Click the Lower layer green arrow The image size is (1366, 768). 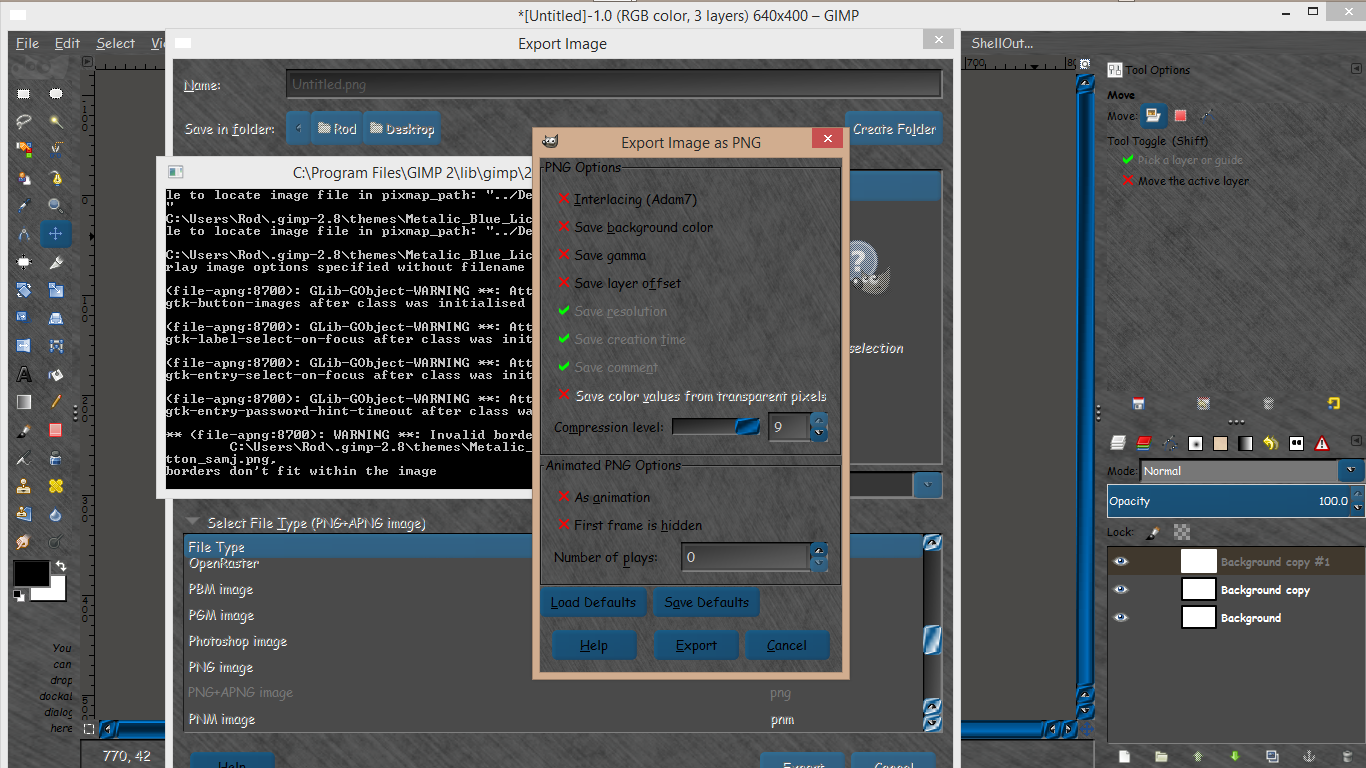[x=1234, y=756]
